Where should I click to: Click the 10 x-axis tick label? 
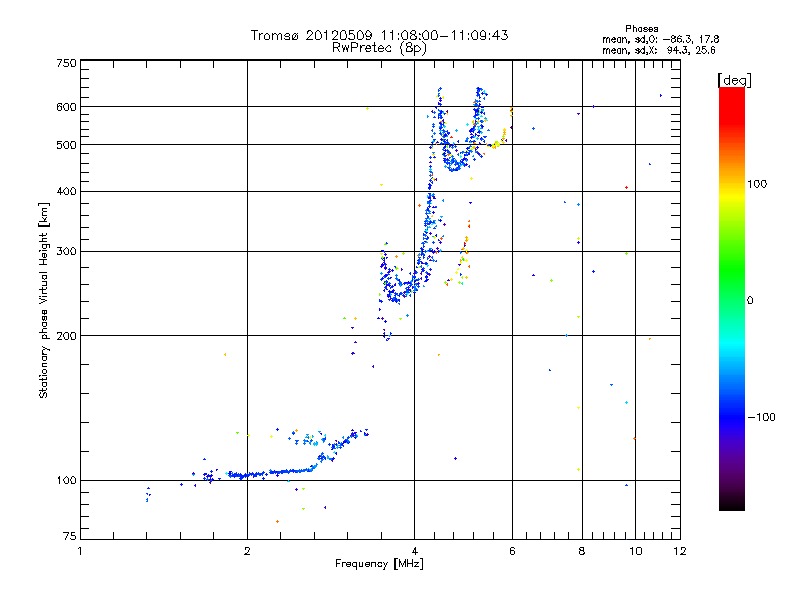635,551
